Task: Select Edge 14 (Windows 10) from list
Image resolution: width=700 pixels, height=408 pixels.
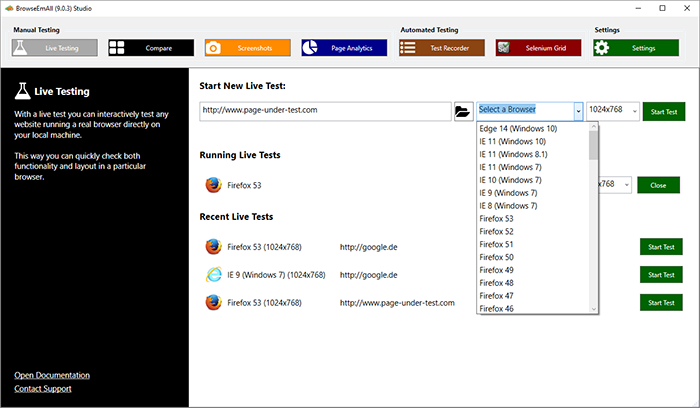Action: pos(518,129)
